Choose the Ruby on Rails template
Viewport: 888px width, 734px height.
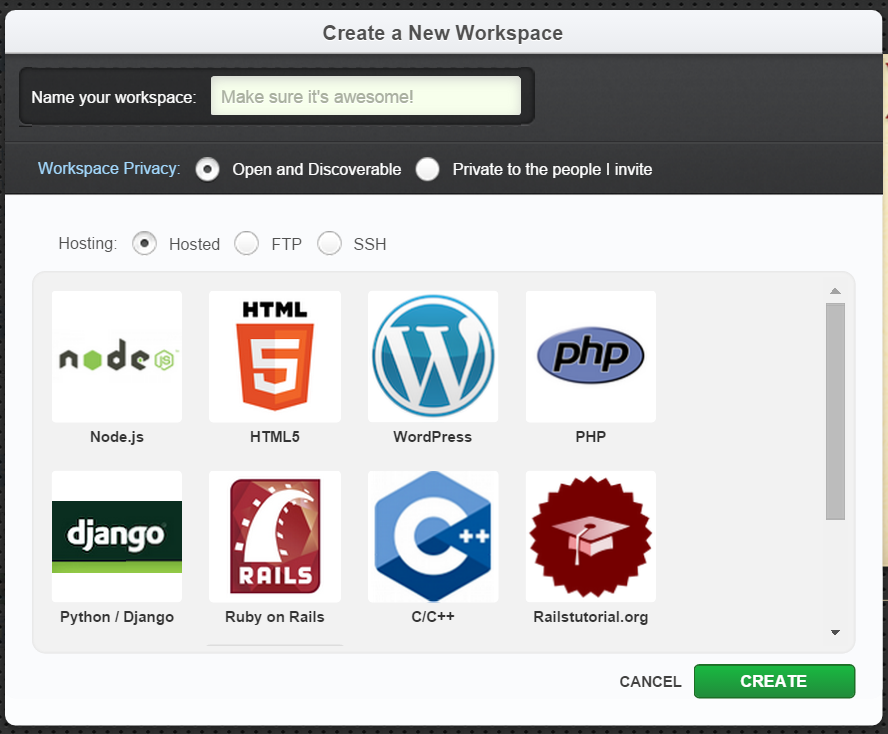click(x=274, y=537)
